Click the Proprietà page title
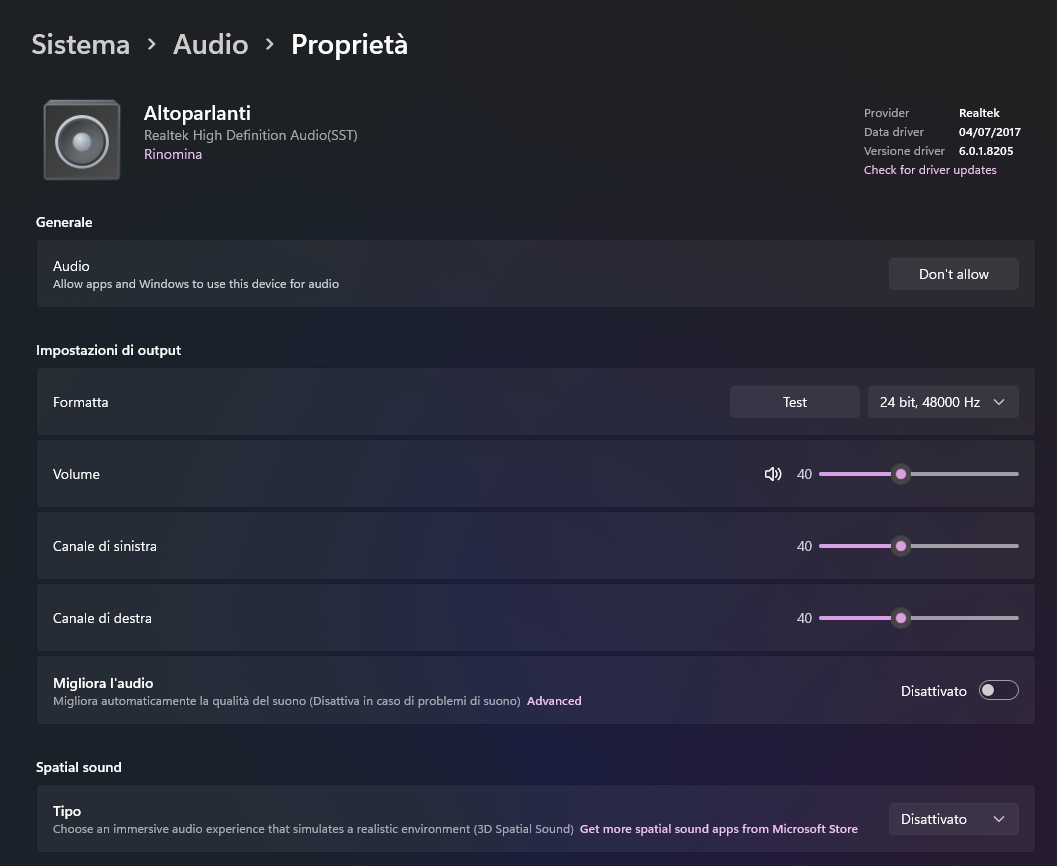 click(x=349, y=45)
